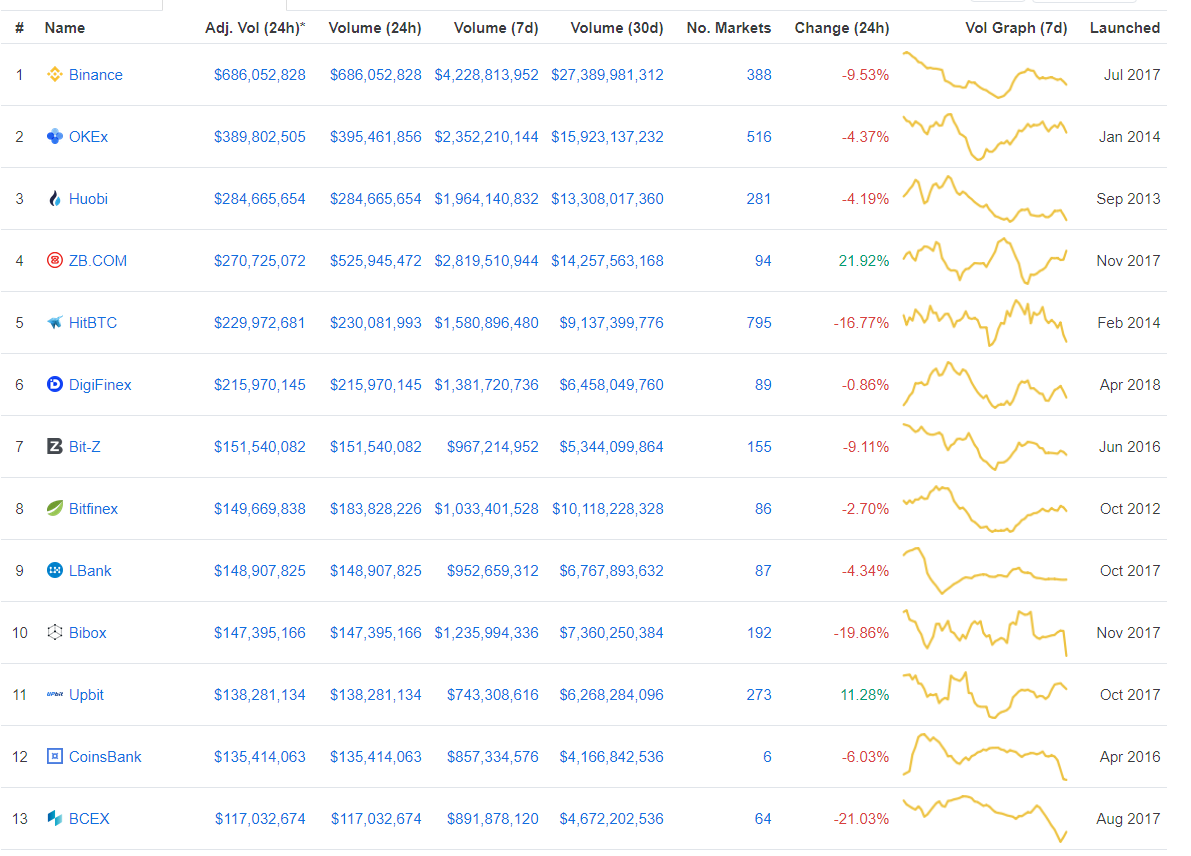The height and width of the screenshot is (856, 1191).
Task: Click the HitBTC logo icon
Action: point(55,323)
